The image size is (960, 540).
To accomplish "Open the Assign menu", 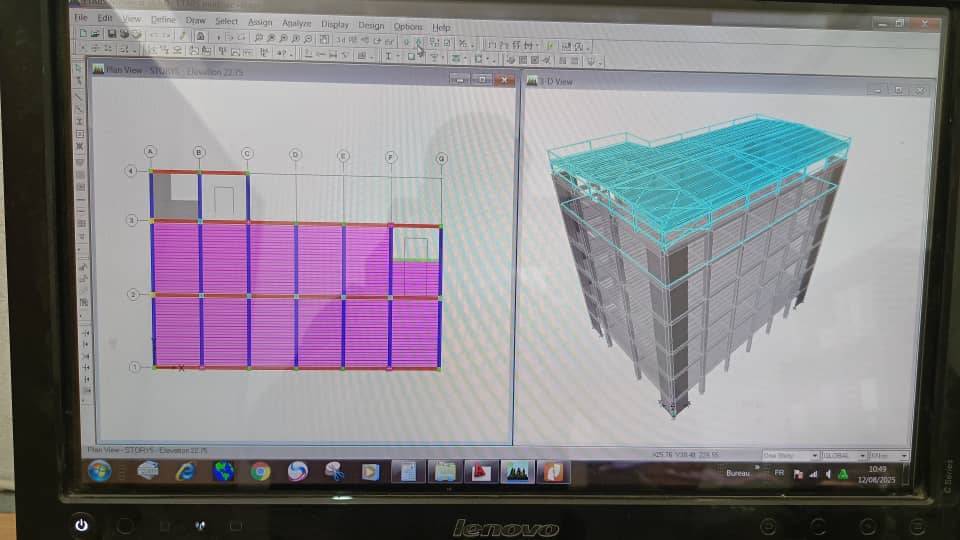I will coord(260,22).
